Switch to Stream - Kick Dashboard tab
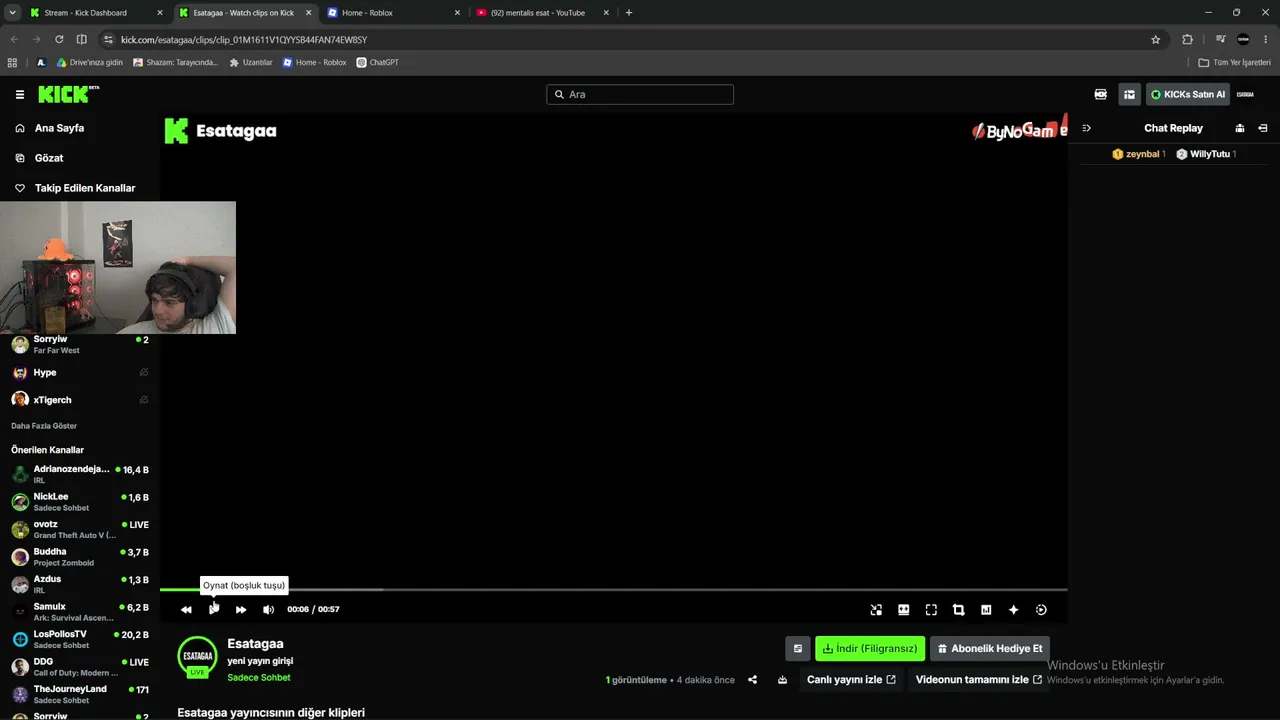The image size is (1280, 720). tap(95, 13)
